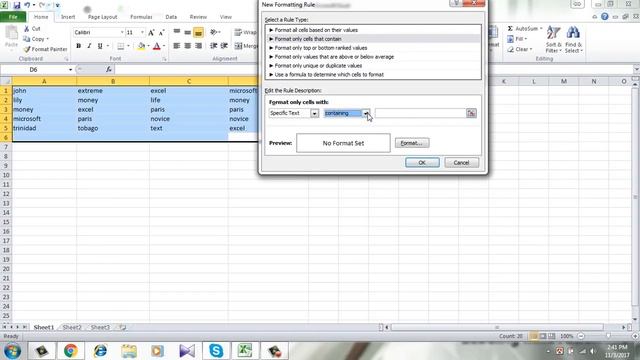The image size is (640, 360).
Task: Switch to the Formulas tab
Action: 141,17
